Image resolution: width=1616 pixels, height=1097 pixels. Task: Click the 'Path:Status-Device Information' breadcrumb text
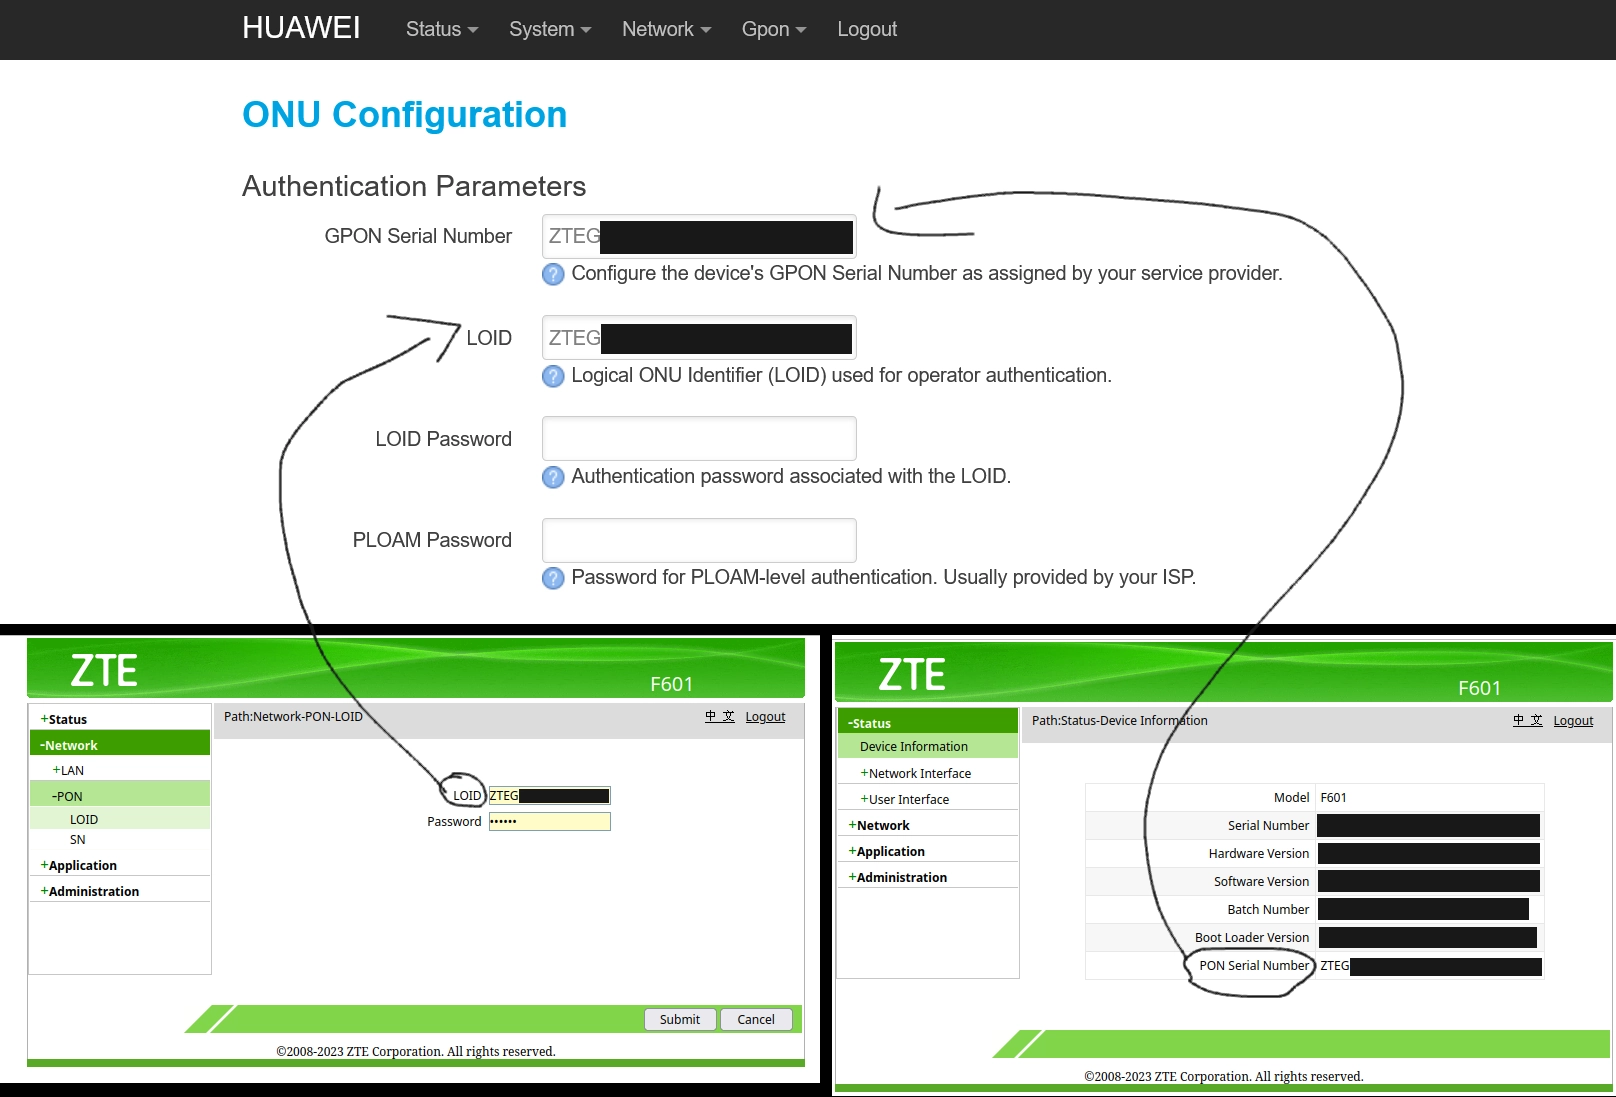[x=1120, y=721]
